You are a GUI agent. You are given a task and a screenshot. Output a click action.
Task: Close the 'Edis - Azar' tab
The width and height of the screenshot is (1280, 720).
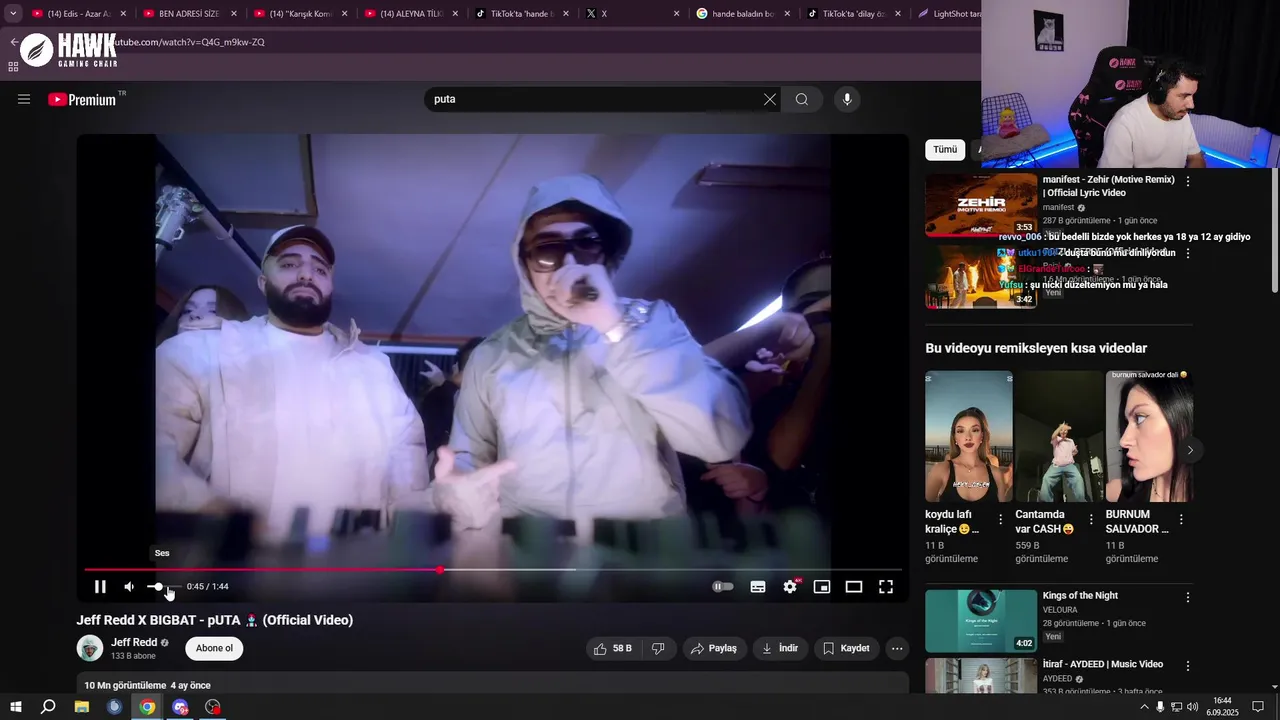(x=123, y=14)
